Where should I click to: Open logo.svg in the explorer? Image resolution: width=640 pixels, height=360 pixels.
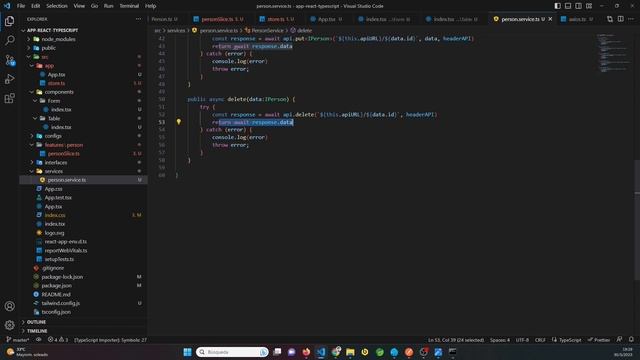pos(54,233)
